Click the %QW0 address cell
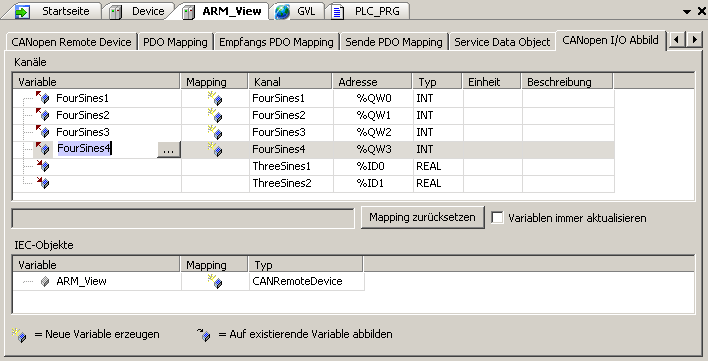The height and width of the screenshot is (361, 708). 373,98
